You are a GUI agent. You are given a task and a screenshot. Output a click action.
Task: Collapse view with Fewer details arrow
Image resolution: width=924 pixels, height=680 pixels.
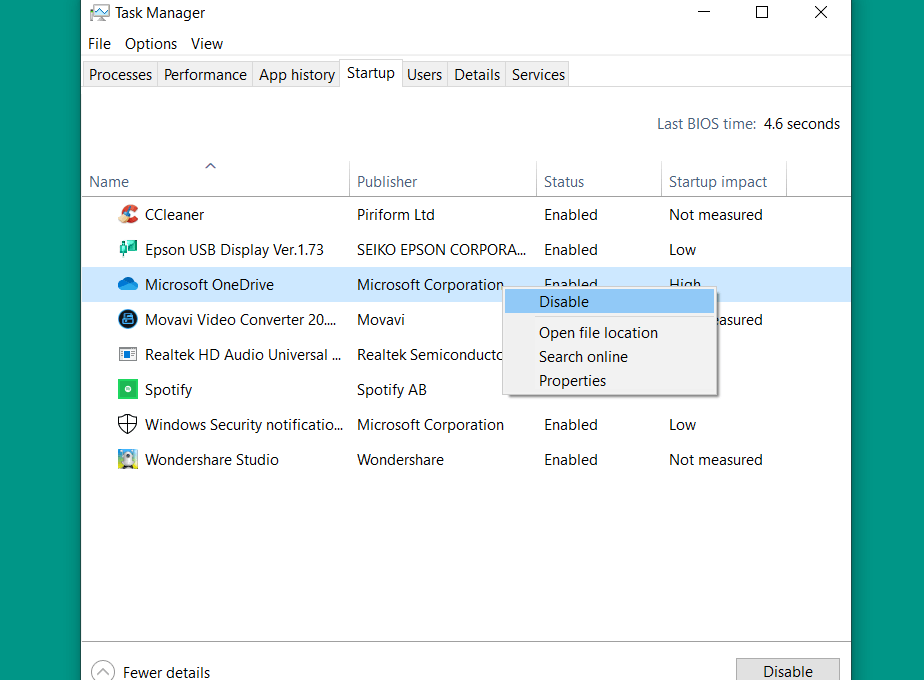click(x=103, y=671)
